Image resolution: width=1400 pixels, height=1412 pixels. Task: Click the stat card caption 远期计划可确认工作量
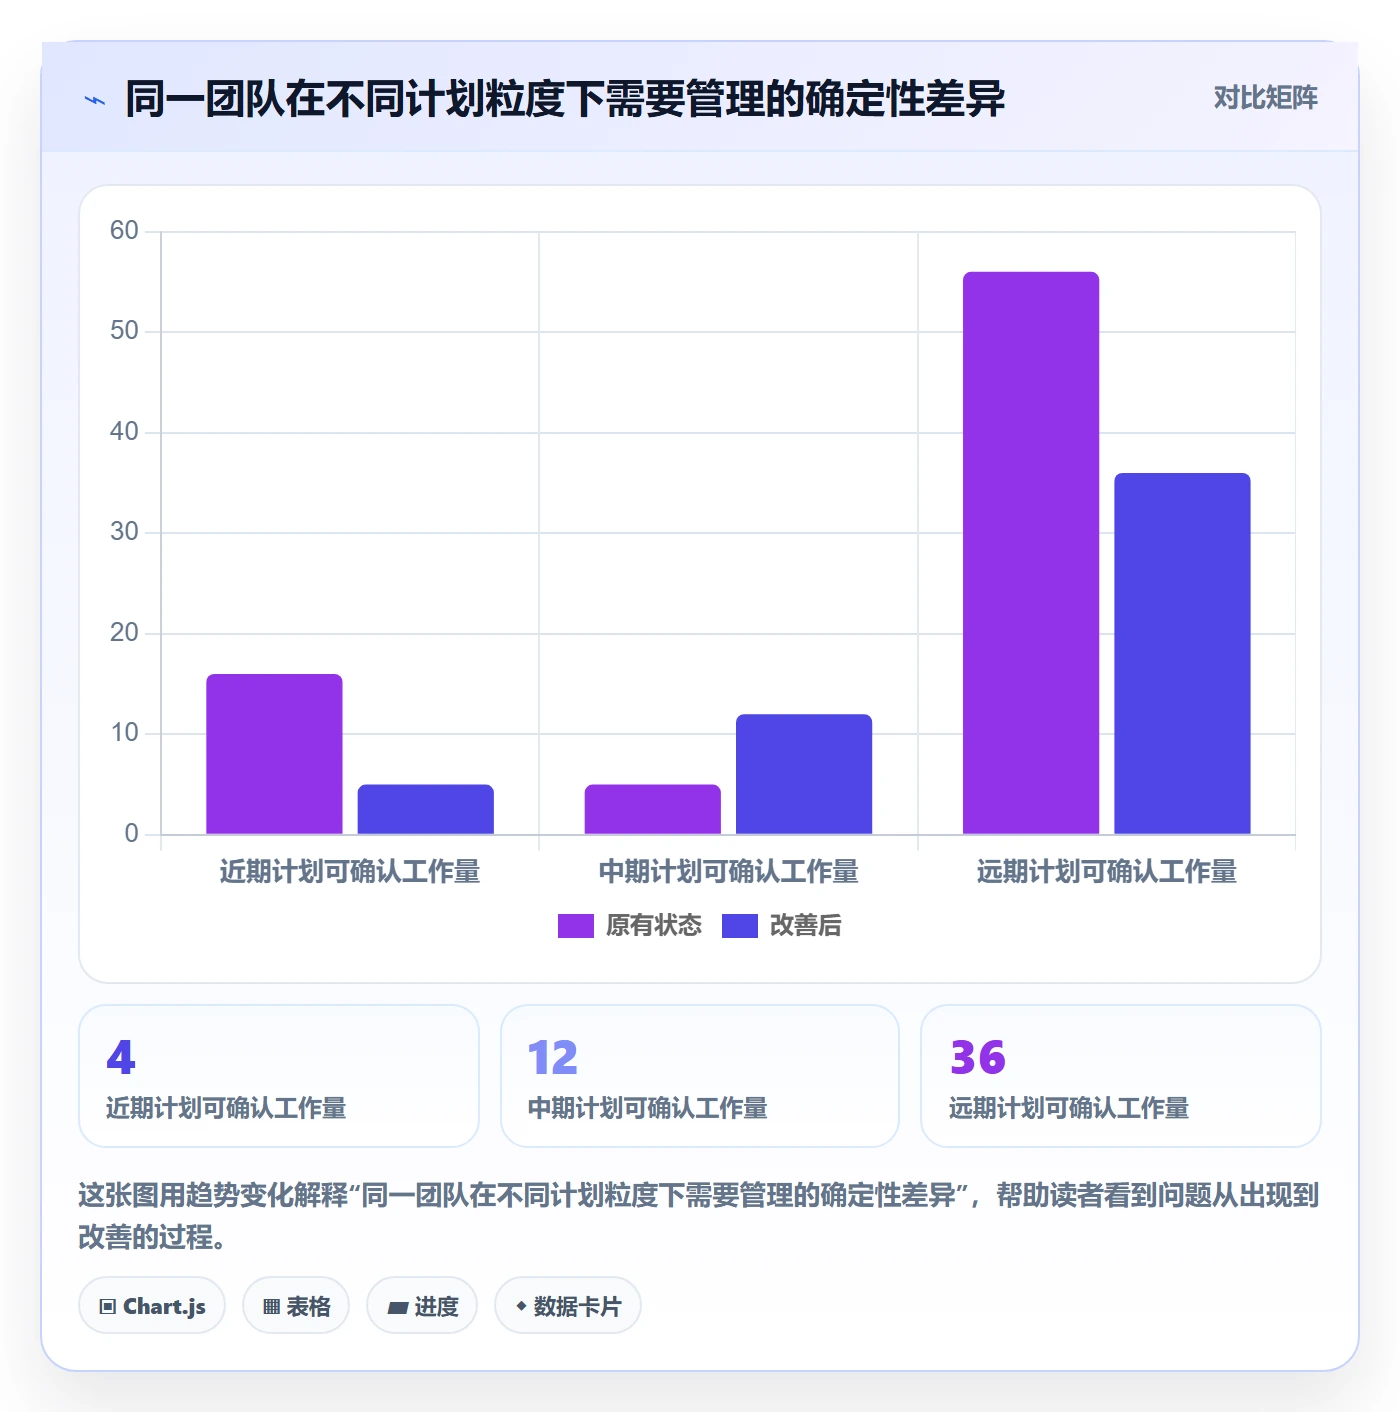point(1069,1108)
